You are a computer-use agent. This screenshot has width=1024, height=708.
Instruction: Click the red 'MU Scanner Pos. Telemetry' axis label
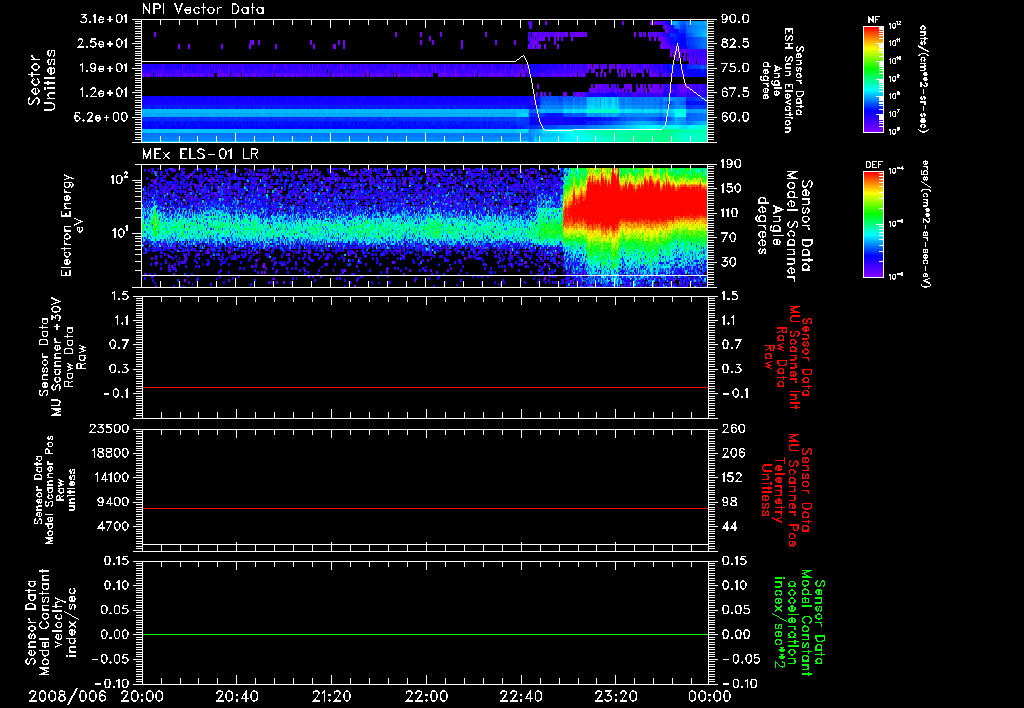click(789, 490)
